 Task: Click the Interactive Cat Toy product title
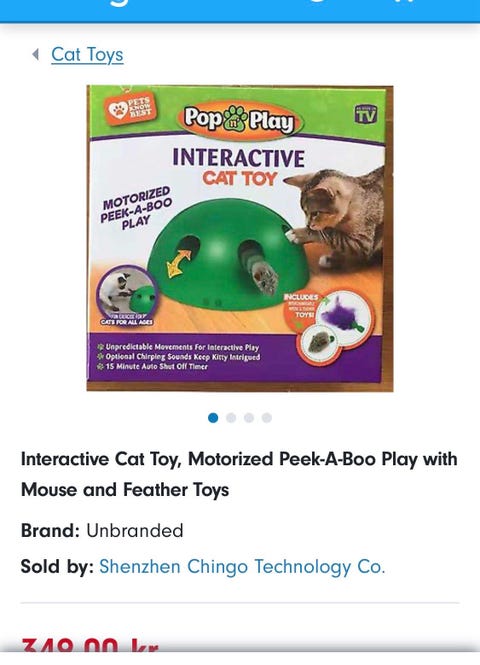point(240,474)
